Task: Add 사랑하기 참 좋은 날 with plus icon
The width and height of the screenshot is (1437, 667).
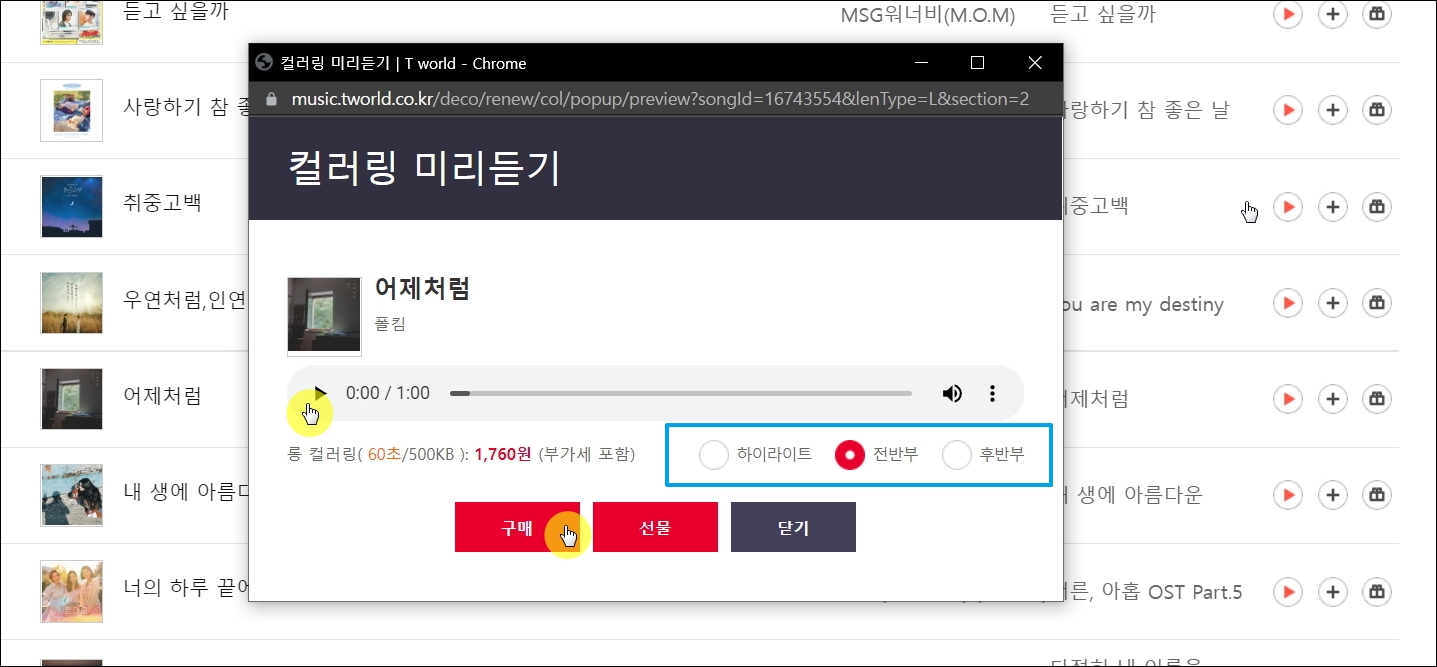Action: [x=1332, y=110]
